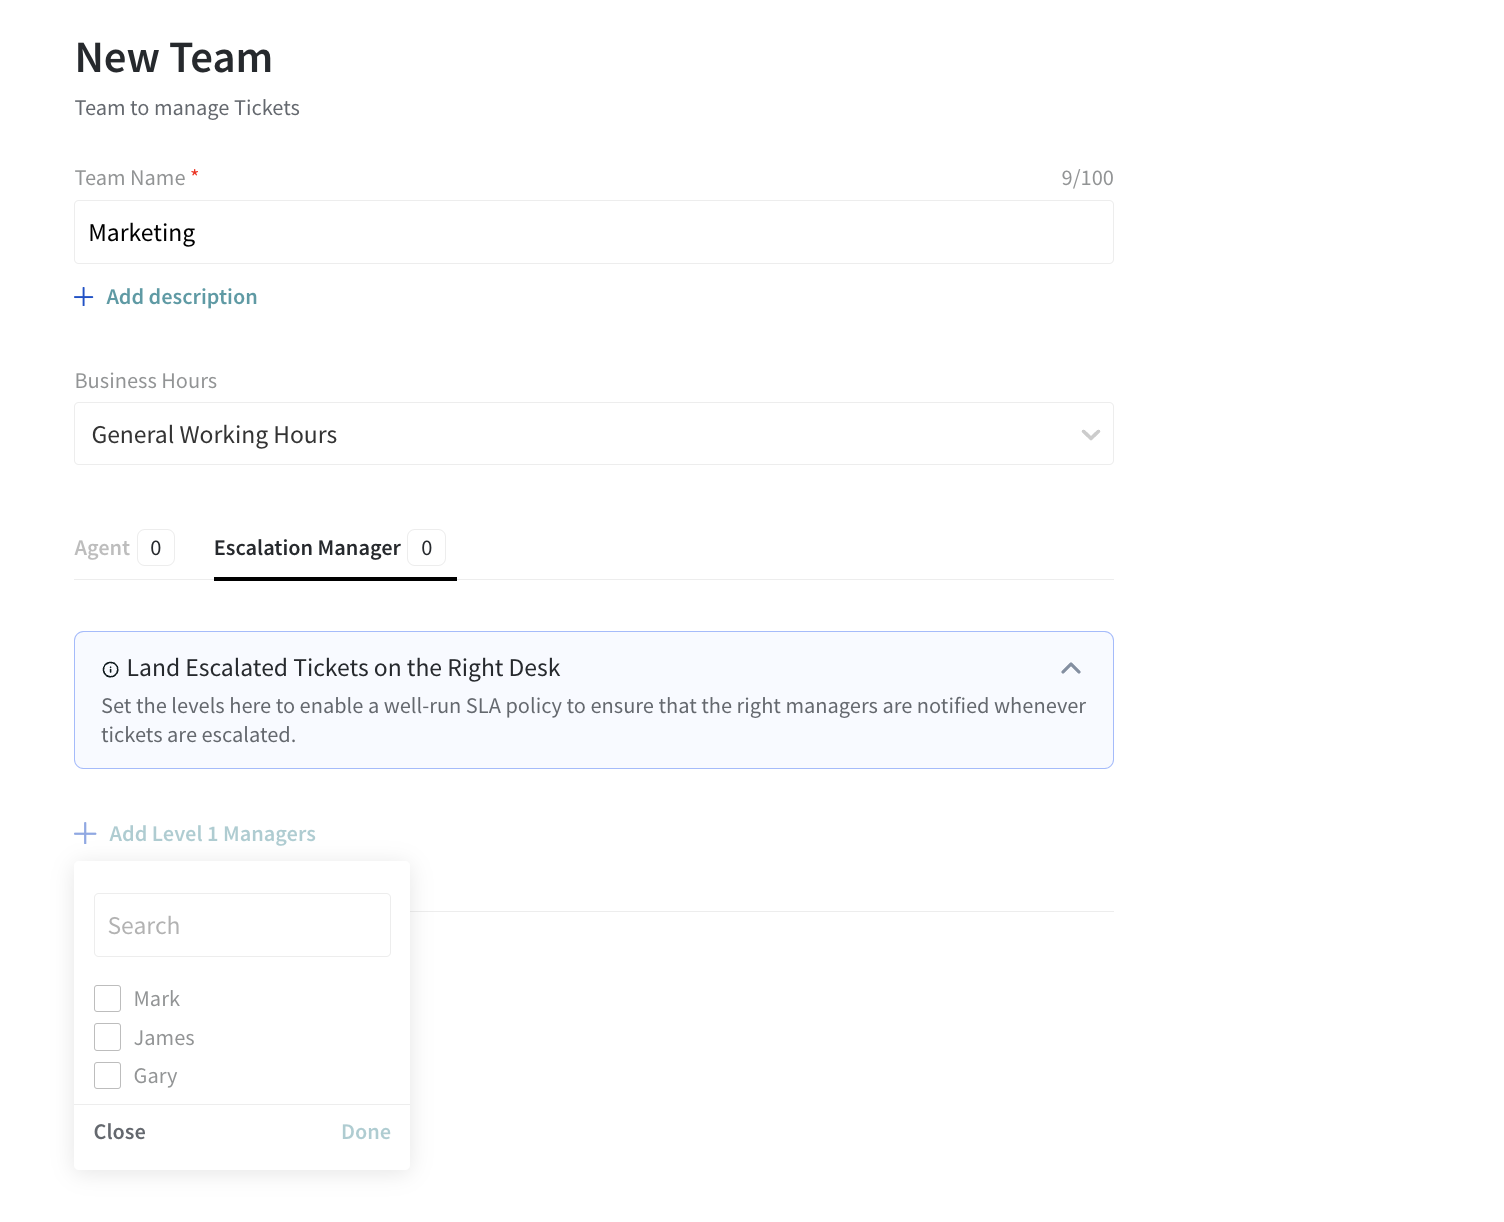
Task: Switch to the Agent tab
Action: pyautogui.click(x=102, y=548)
